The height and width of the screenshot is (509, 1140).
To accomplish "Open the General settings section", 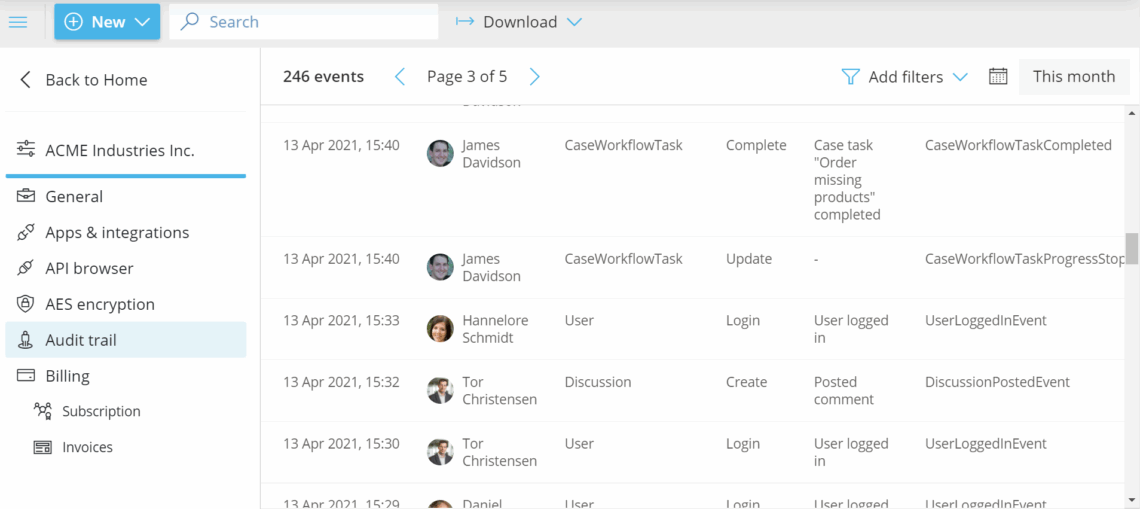I will coord(74,197).
